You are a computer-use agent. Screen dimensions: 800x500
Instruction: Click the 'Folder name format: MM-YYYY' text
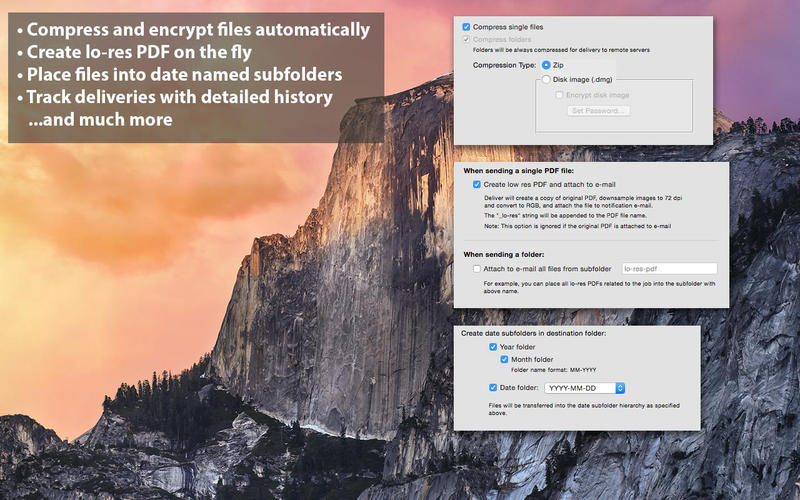point(553,370)
